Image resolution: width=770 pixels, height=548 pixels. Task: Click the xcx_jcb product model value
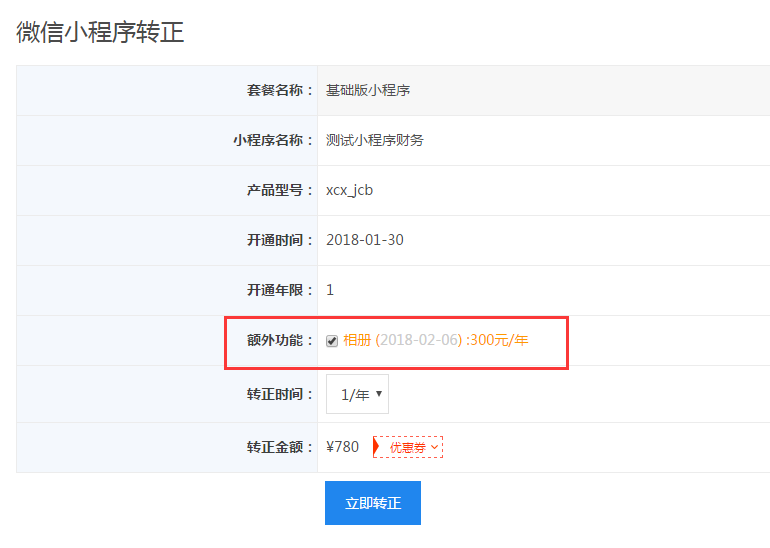point(349,190)
